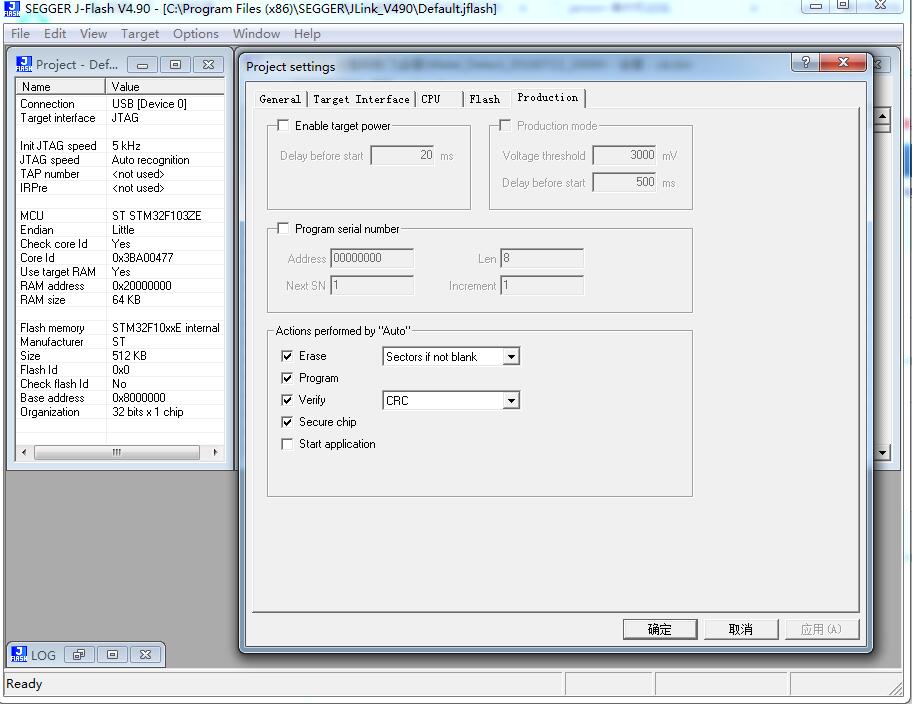The width and height of the screenshot is (912, 704).
Task: Click background window scroll up arrow
Action: 882,116
